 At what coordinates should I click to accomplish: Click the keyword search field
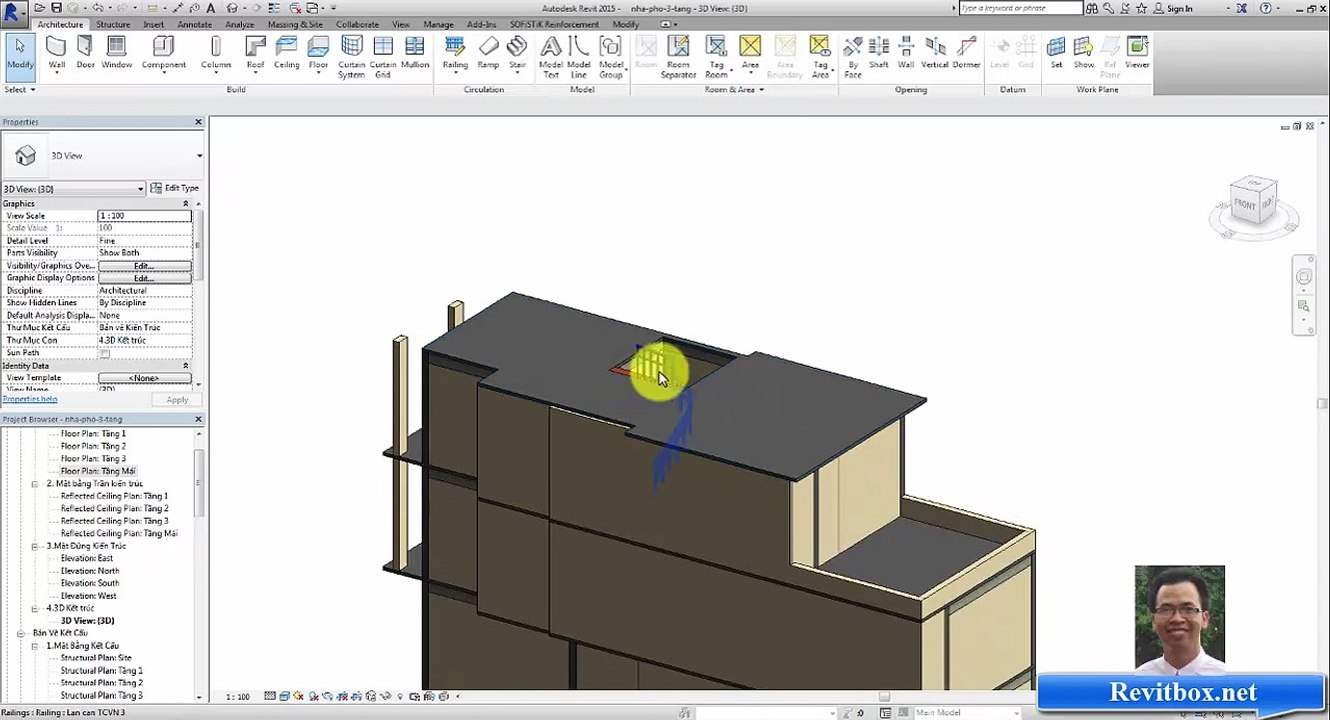[1020, 8]
